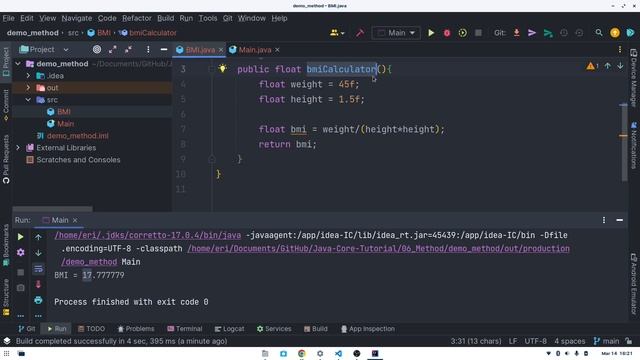Screen dimensions: 640x360
Task: Click editor vertical scrollbar
Action: tap(623, 143)
